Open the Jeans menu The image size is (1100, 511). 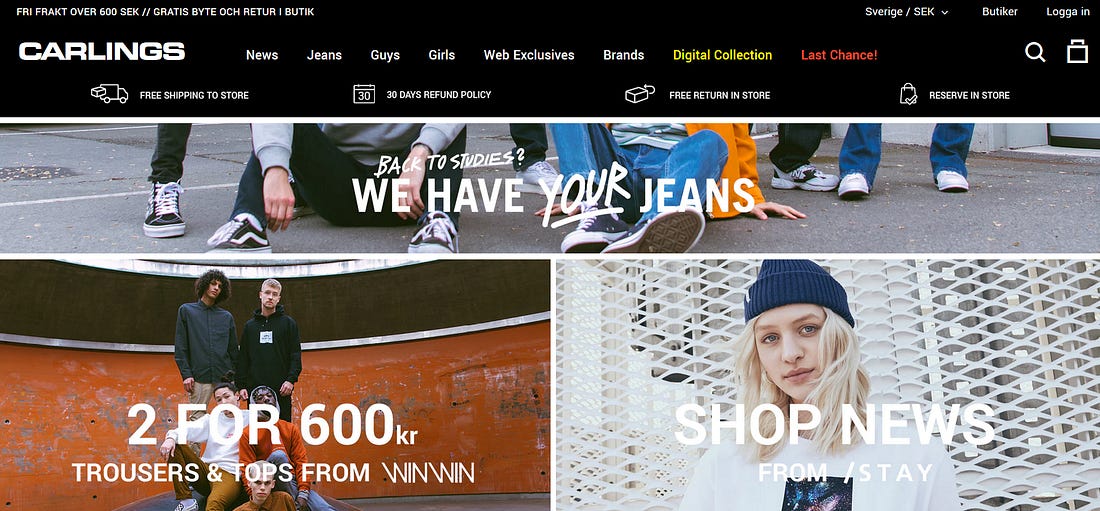click(x=324, y=55)
